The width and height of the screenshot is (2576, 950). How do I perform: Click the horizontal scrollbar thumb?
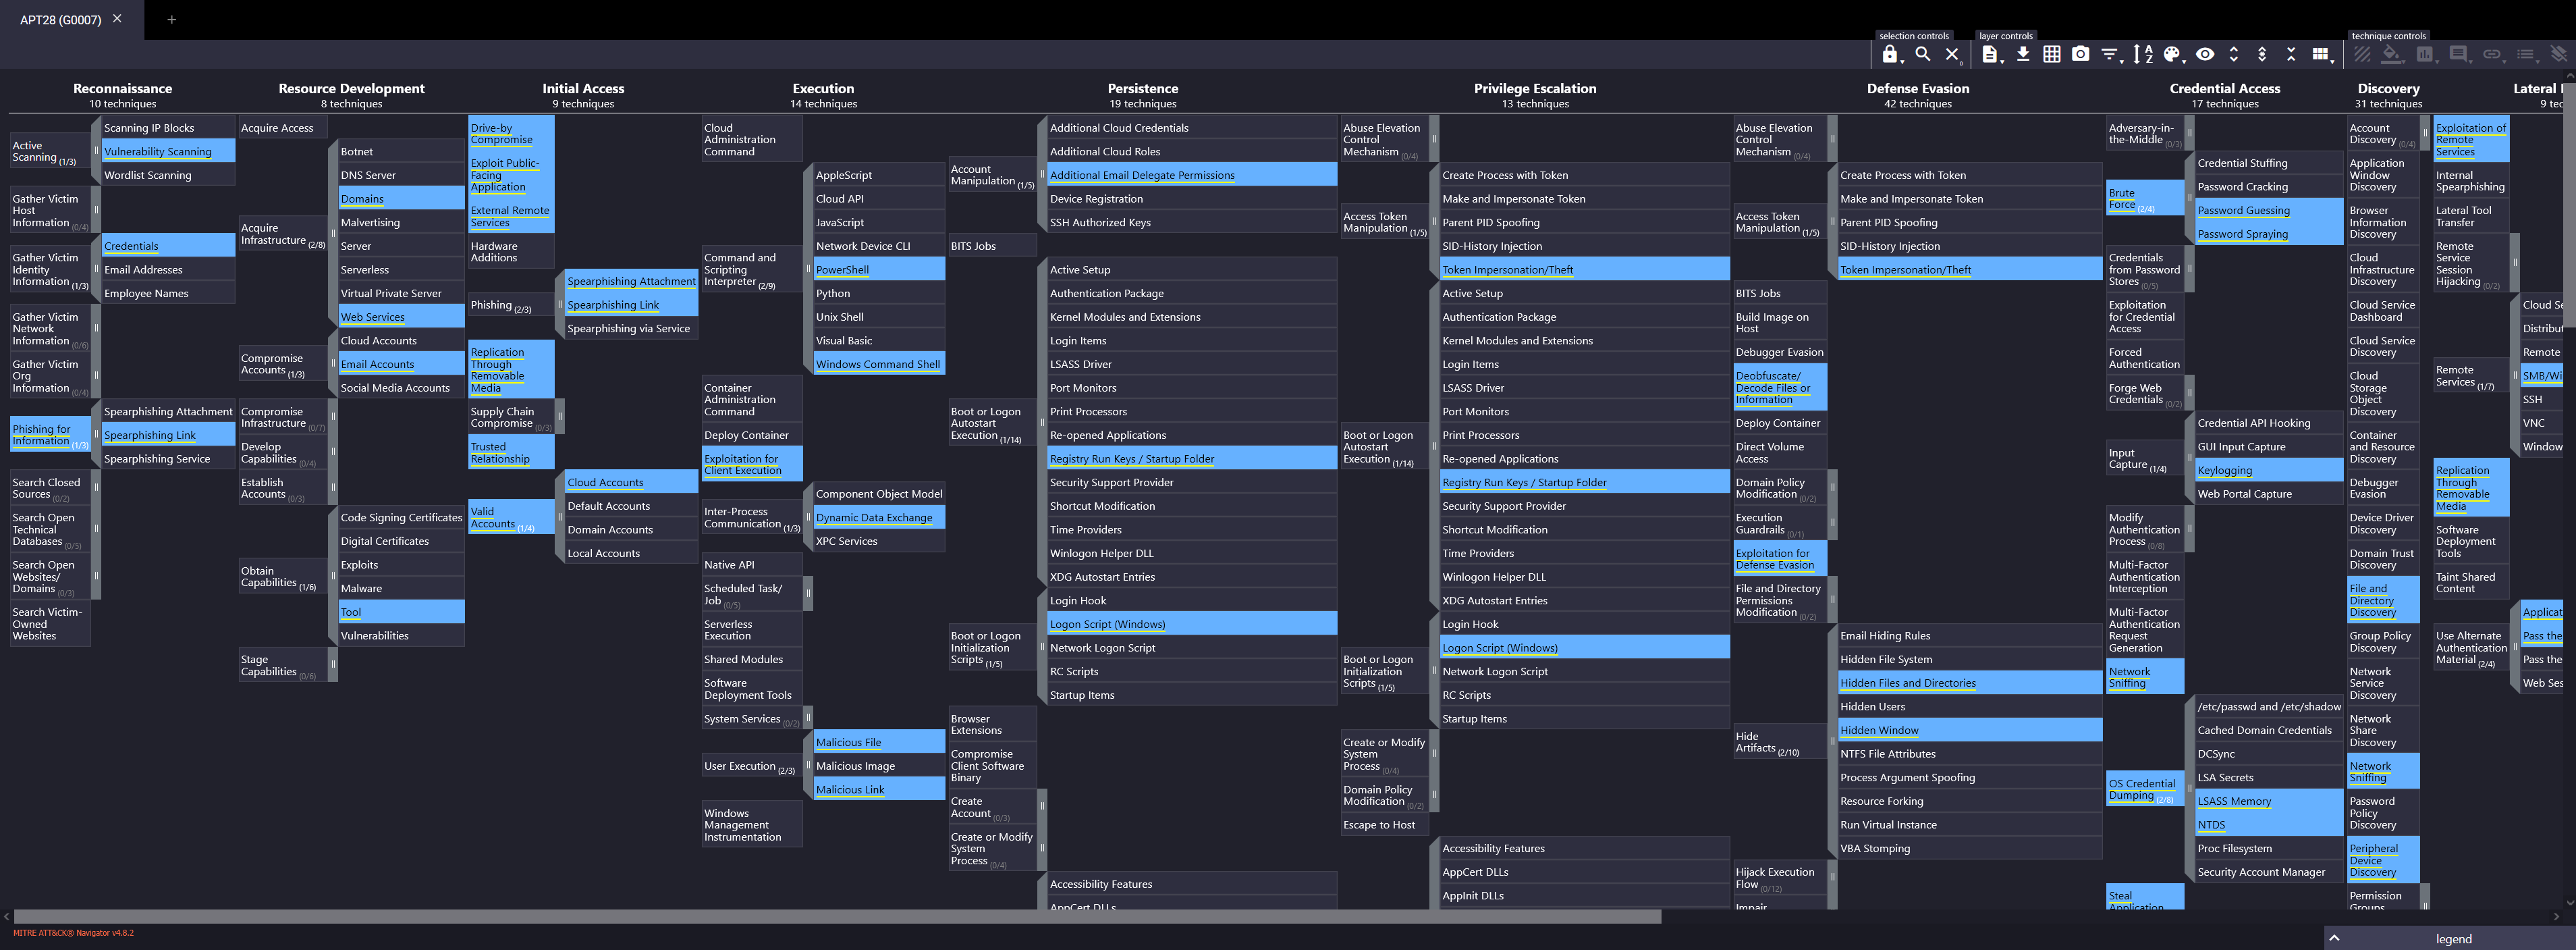point(837,916)
